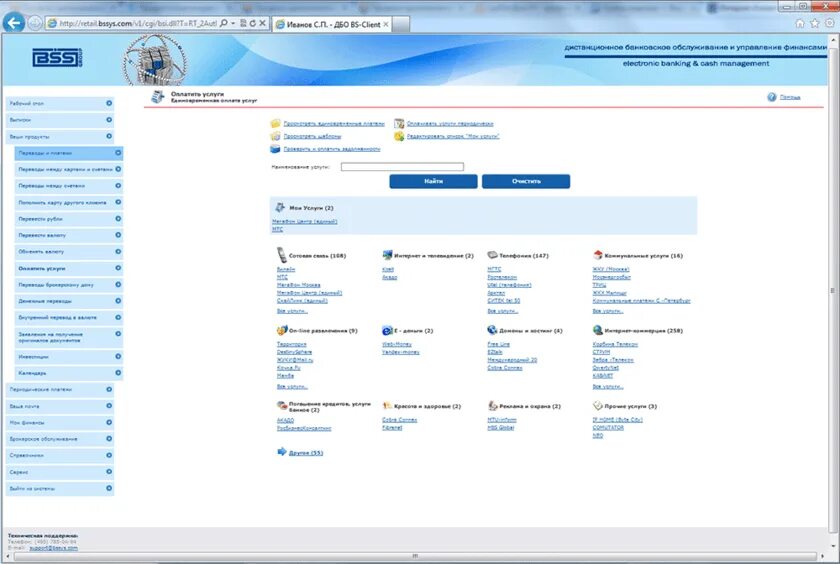
Task: Click the horizontal scrollbar at bottom
Action: (x=415, y=557)
